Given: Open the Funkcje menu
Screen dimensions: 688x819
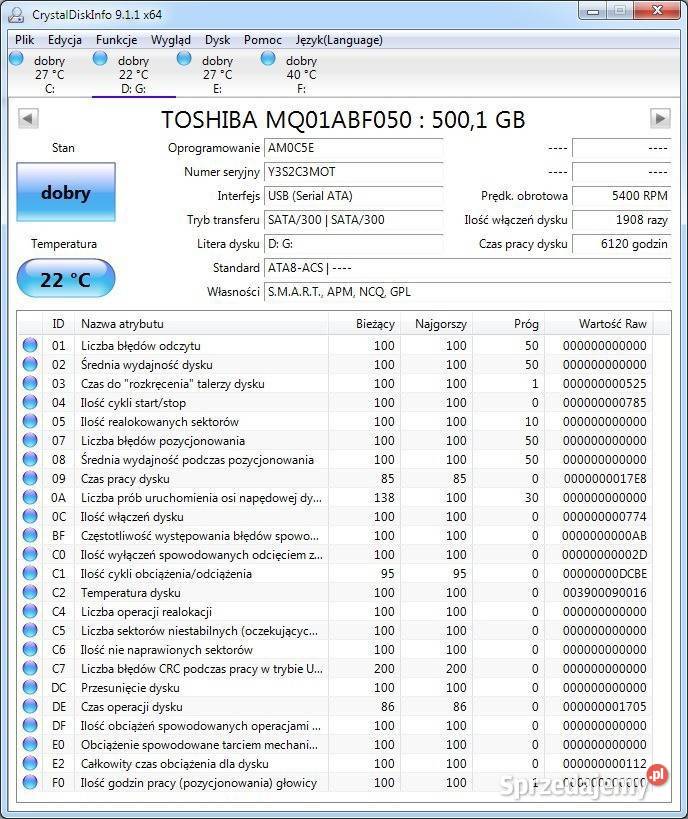Looking at the screenshot, I should [116, 40].
